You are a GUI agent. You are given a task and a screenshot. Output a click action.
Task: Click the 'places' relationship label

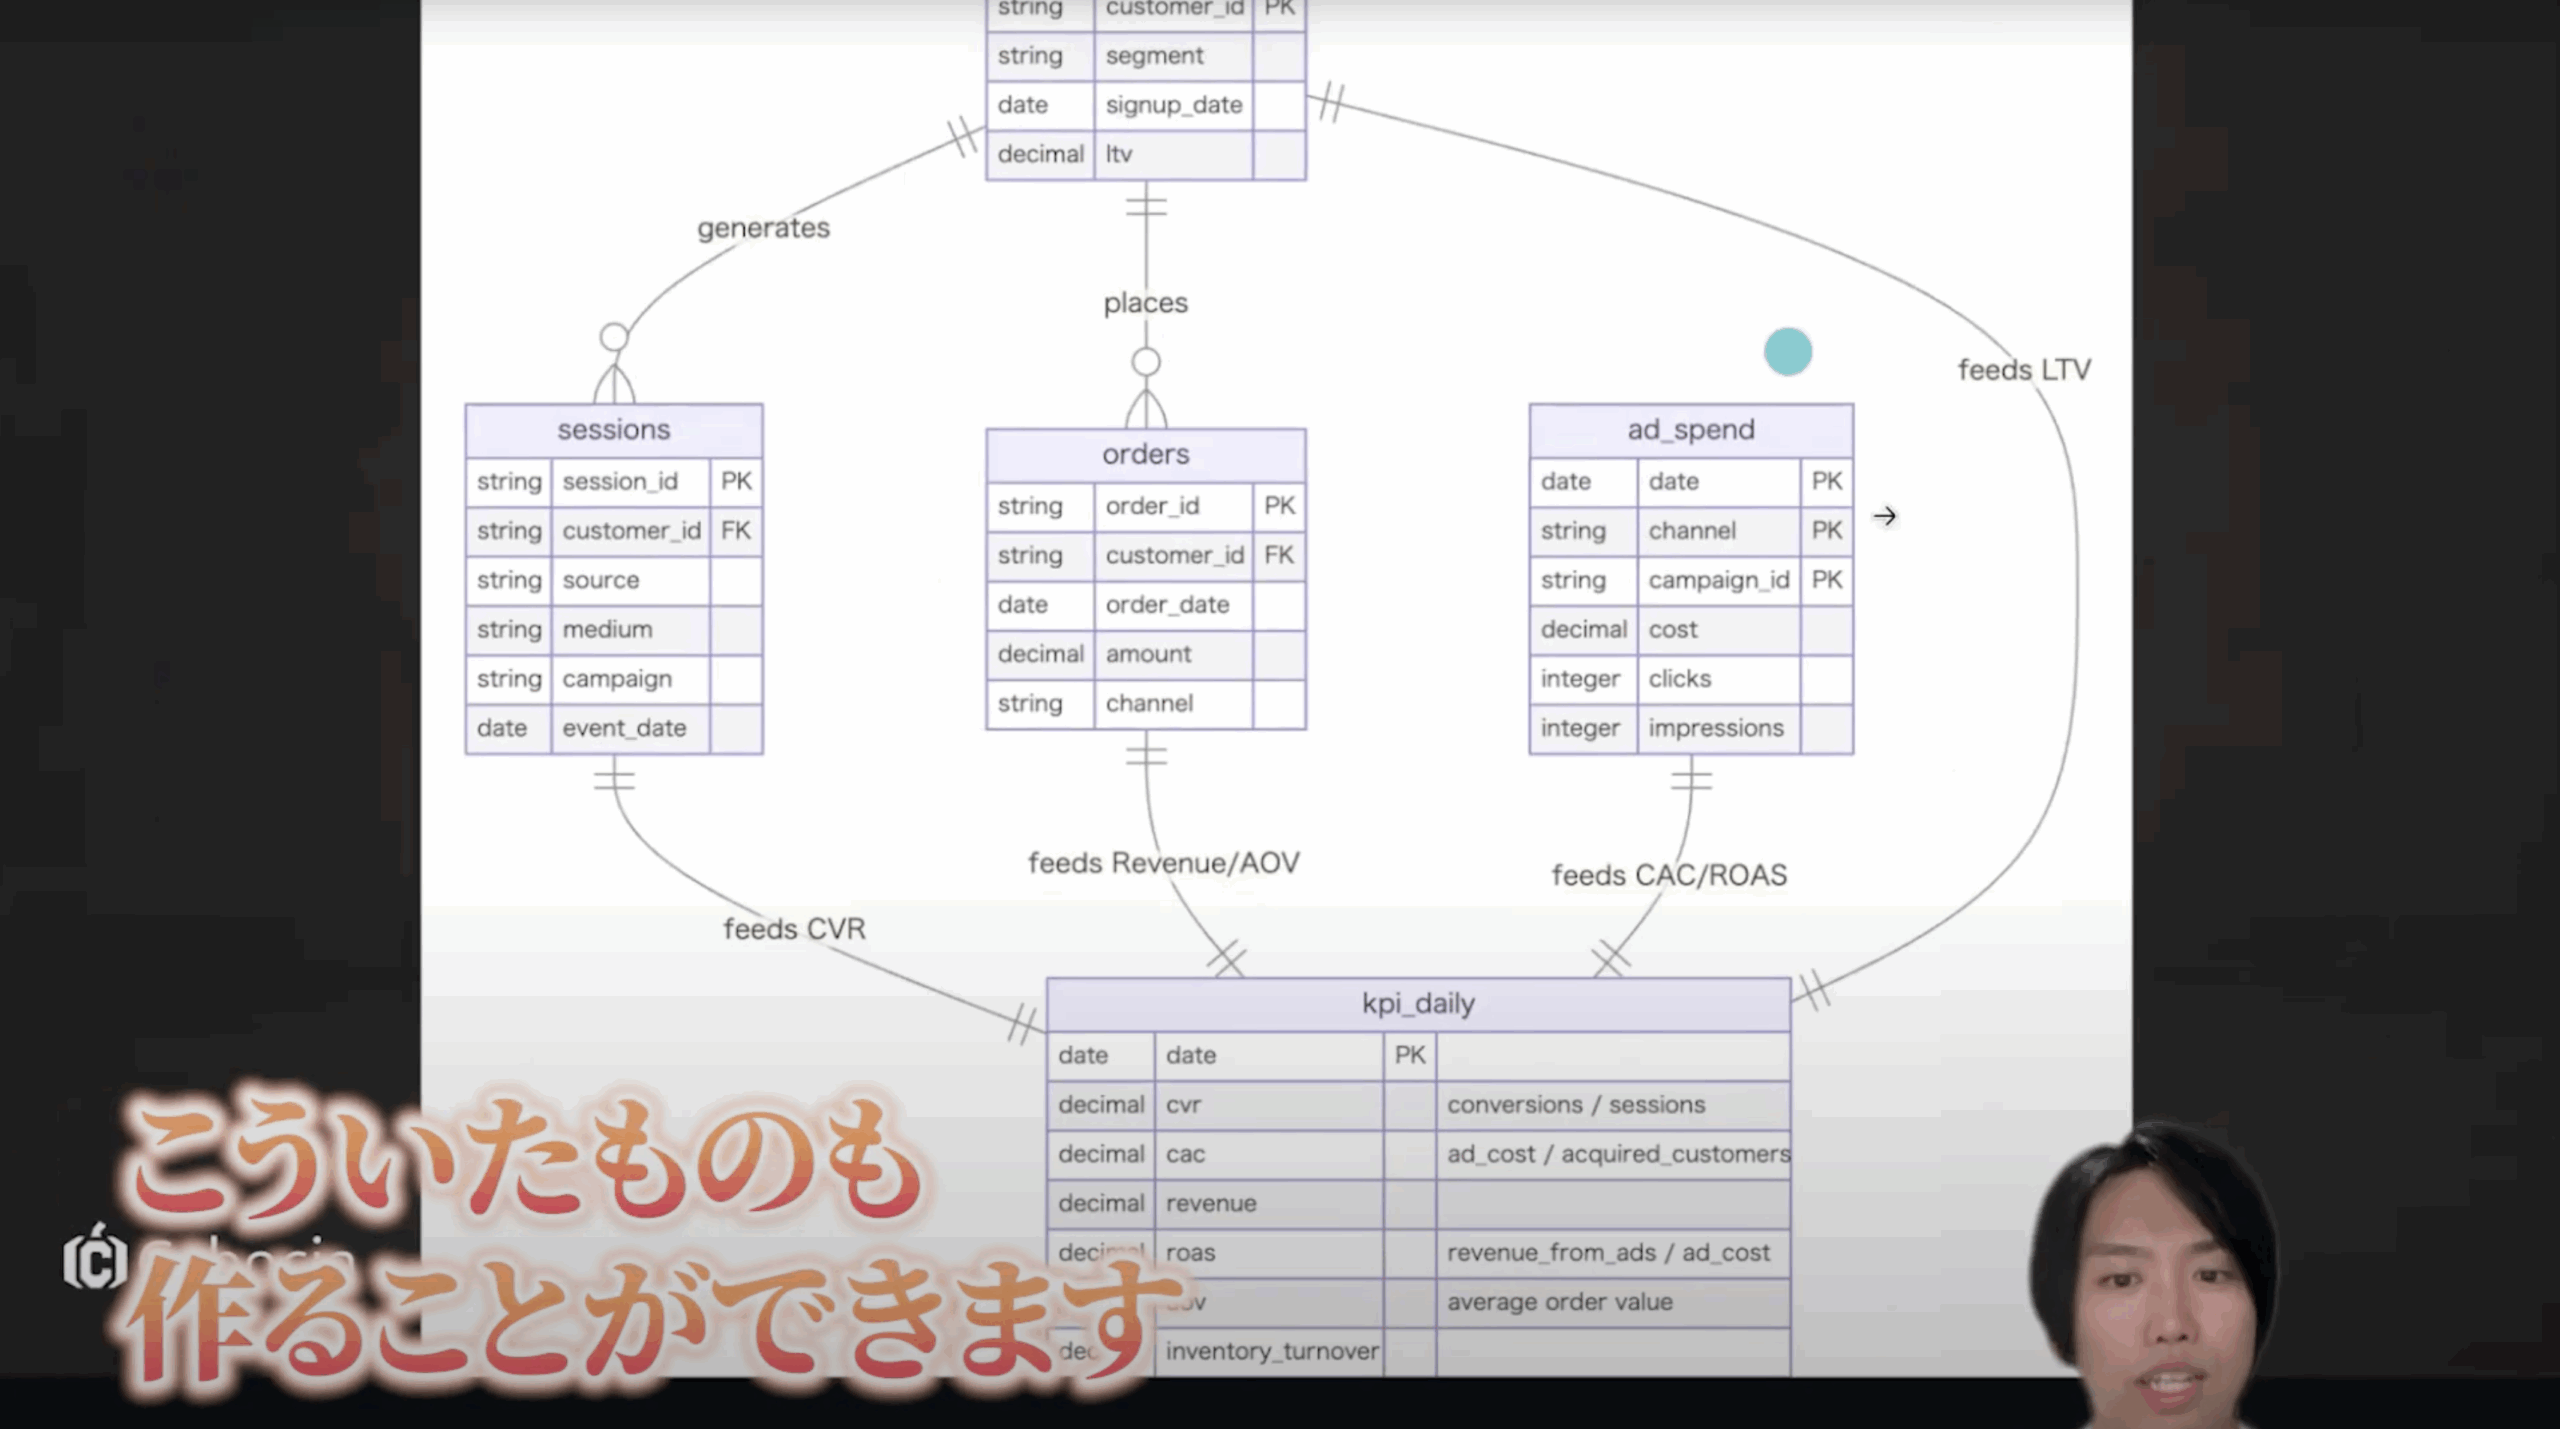tap(1146, 303)
